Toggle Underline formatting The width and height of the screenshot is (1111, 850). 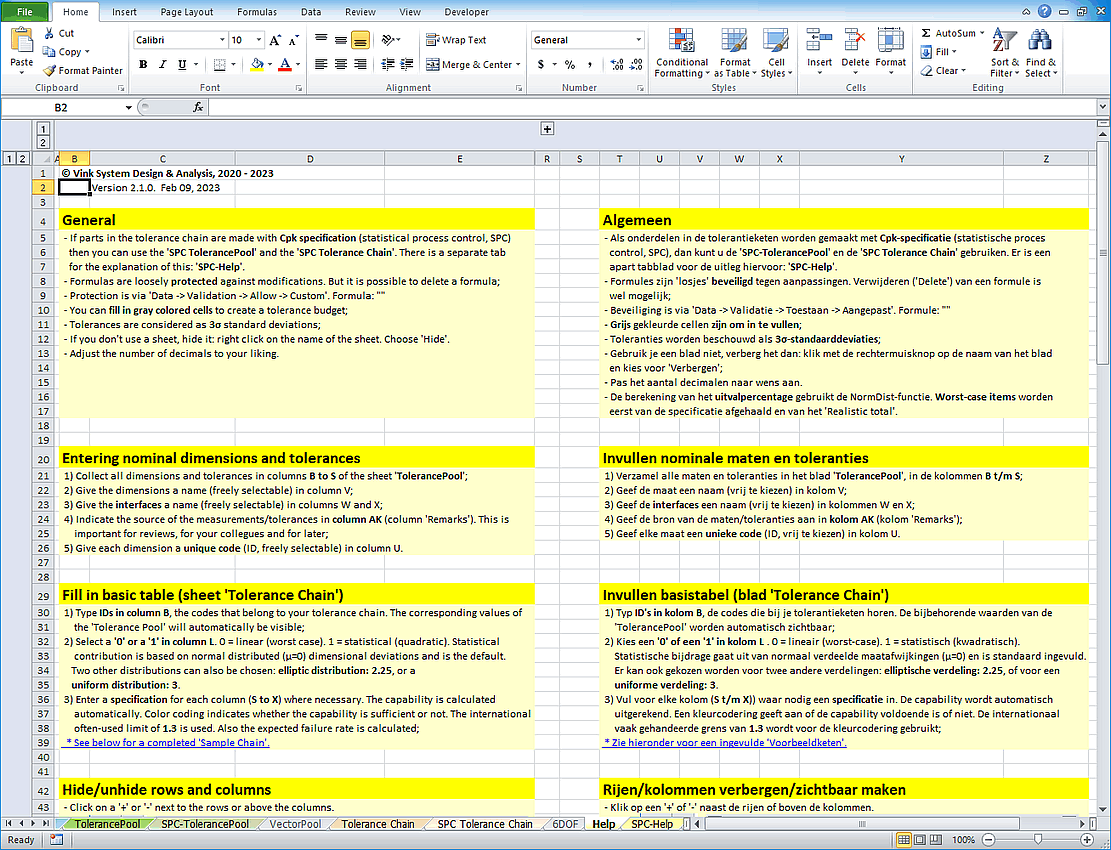[x=182, y=64]
